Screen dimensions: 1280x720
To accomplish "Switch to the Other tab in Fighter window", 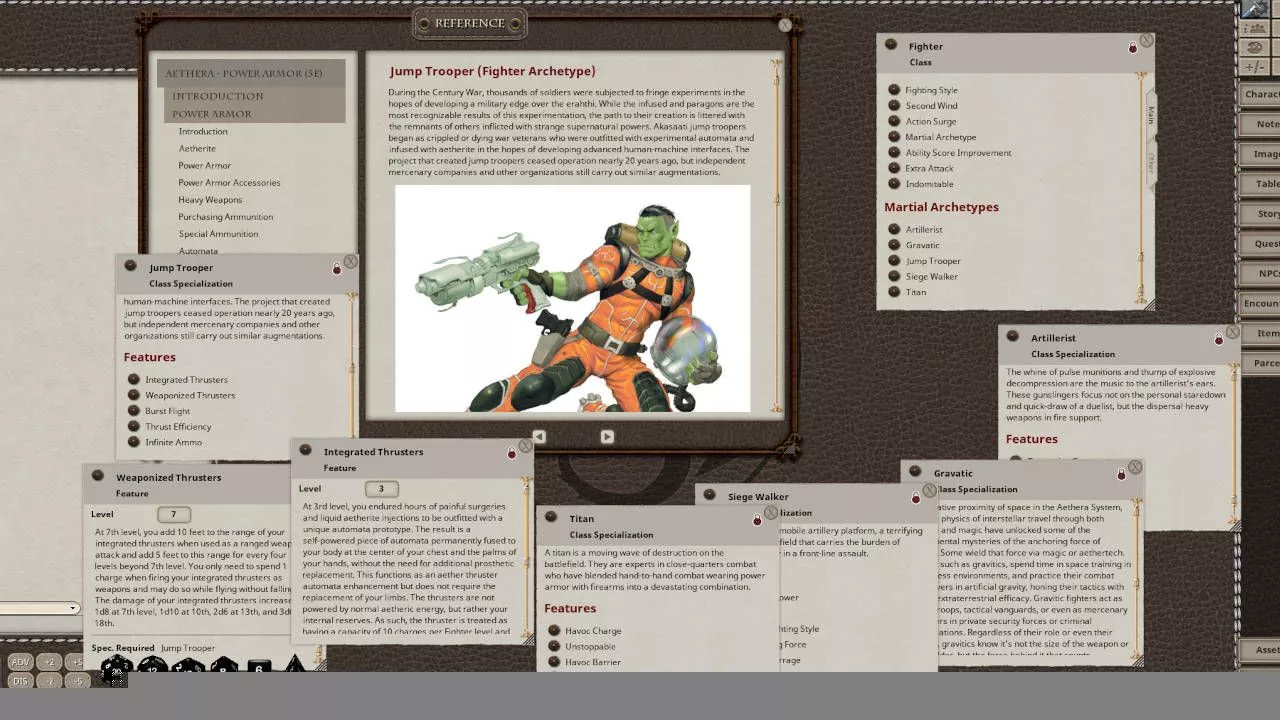I will coord(1150,162).
